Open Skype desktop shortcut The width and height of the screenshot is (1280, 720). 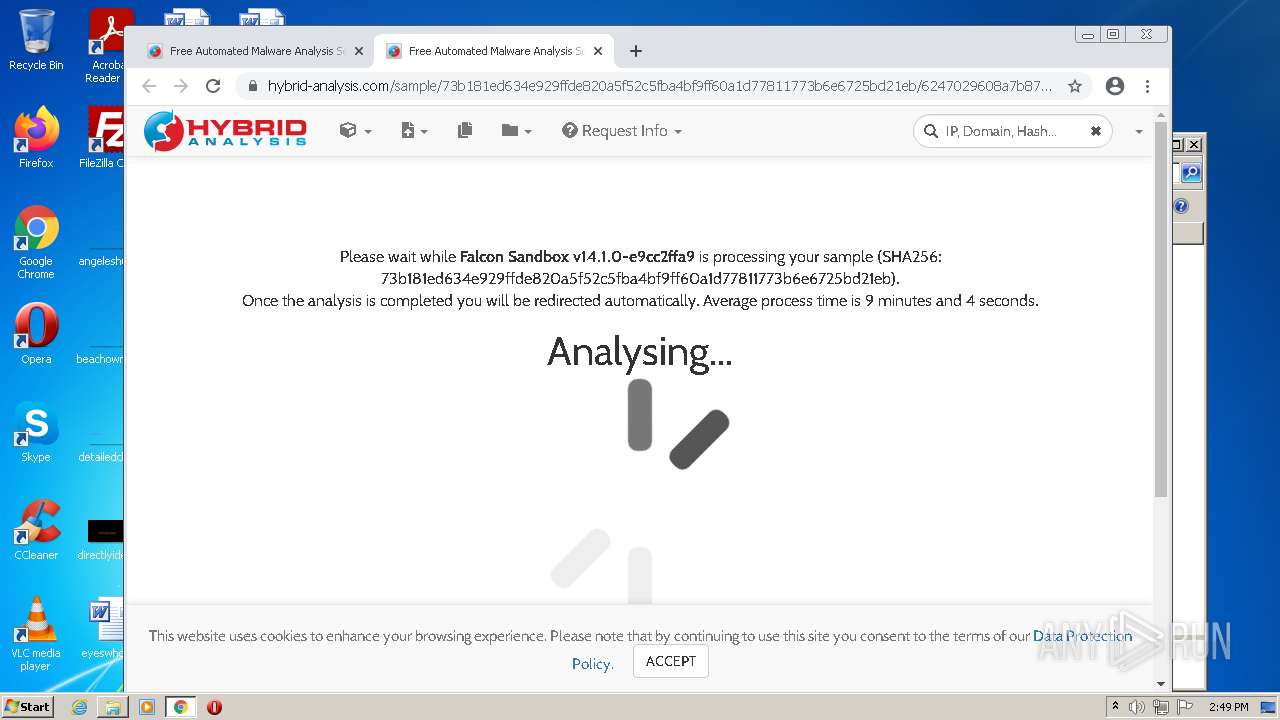[x=36, y=432]
